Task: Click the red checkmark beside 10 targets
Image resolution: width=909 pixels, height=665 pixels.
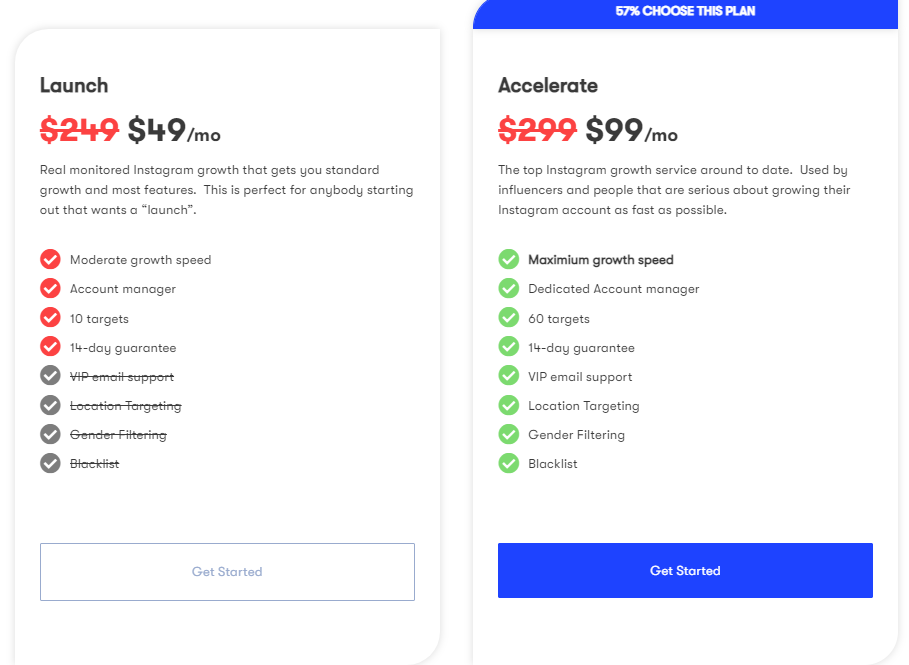Action: tap(50, 318)
